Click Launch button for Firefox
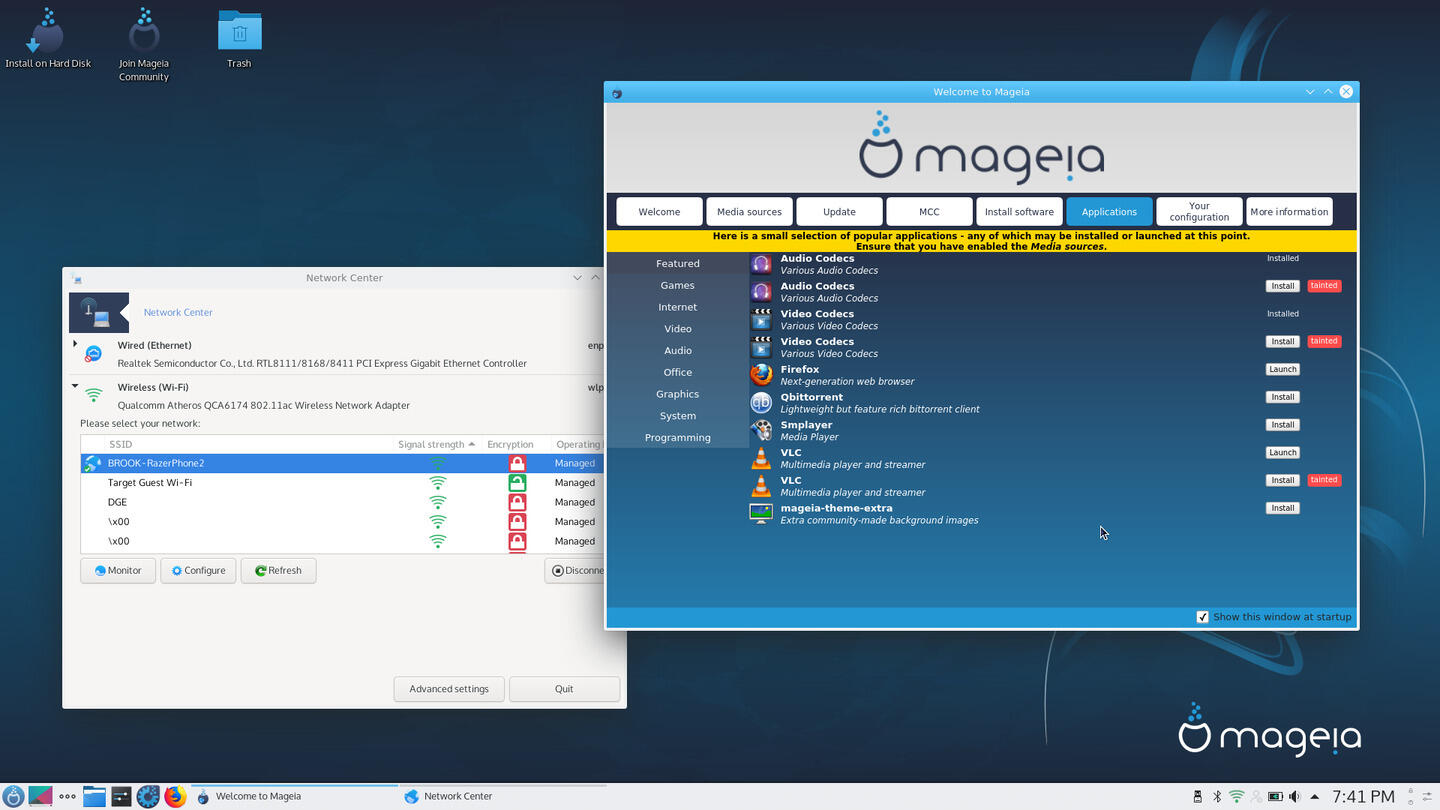The image size is (1440, 810). (x=1282, y=369)
